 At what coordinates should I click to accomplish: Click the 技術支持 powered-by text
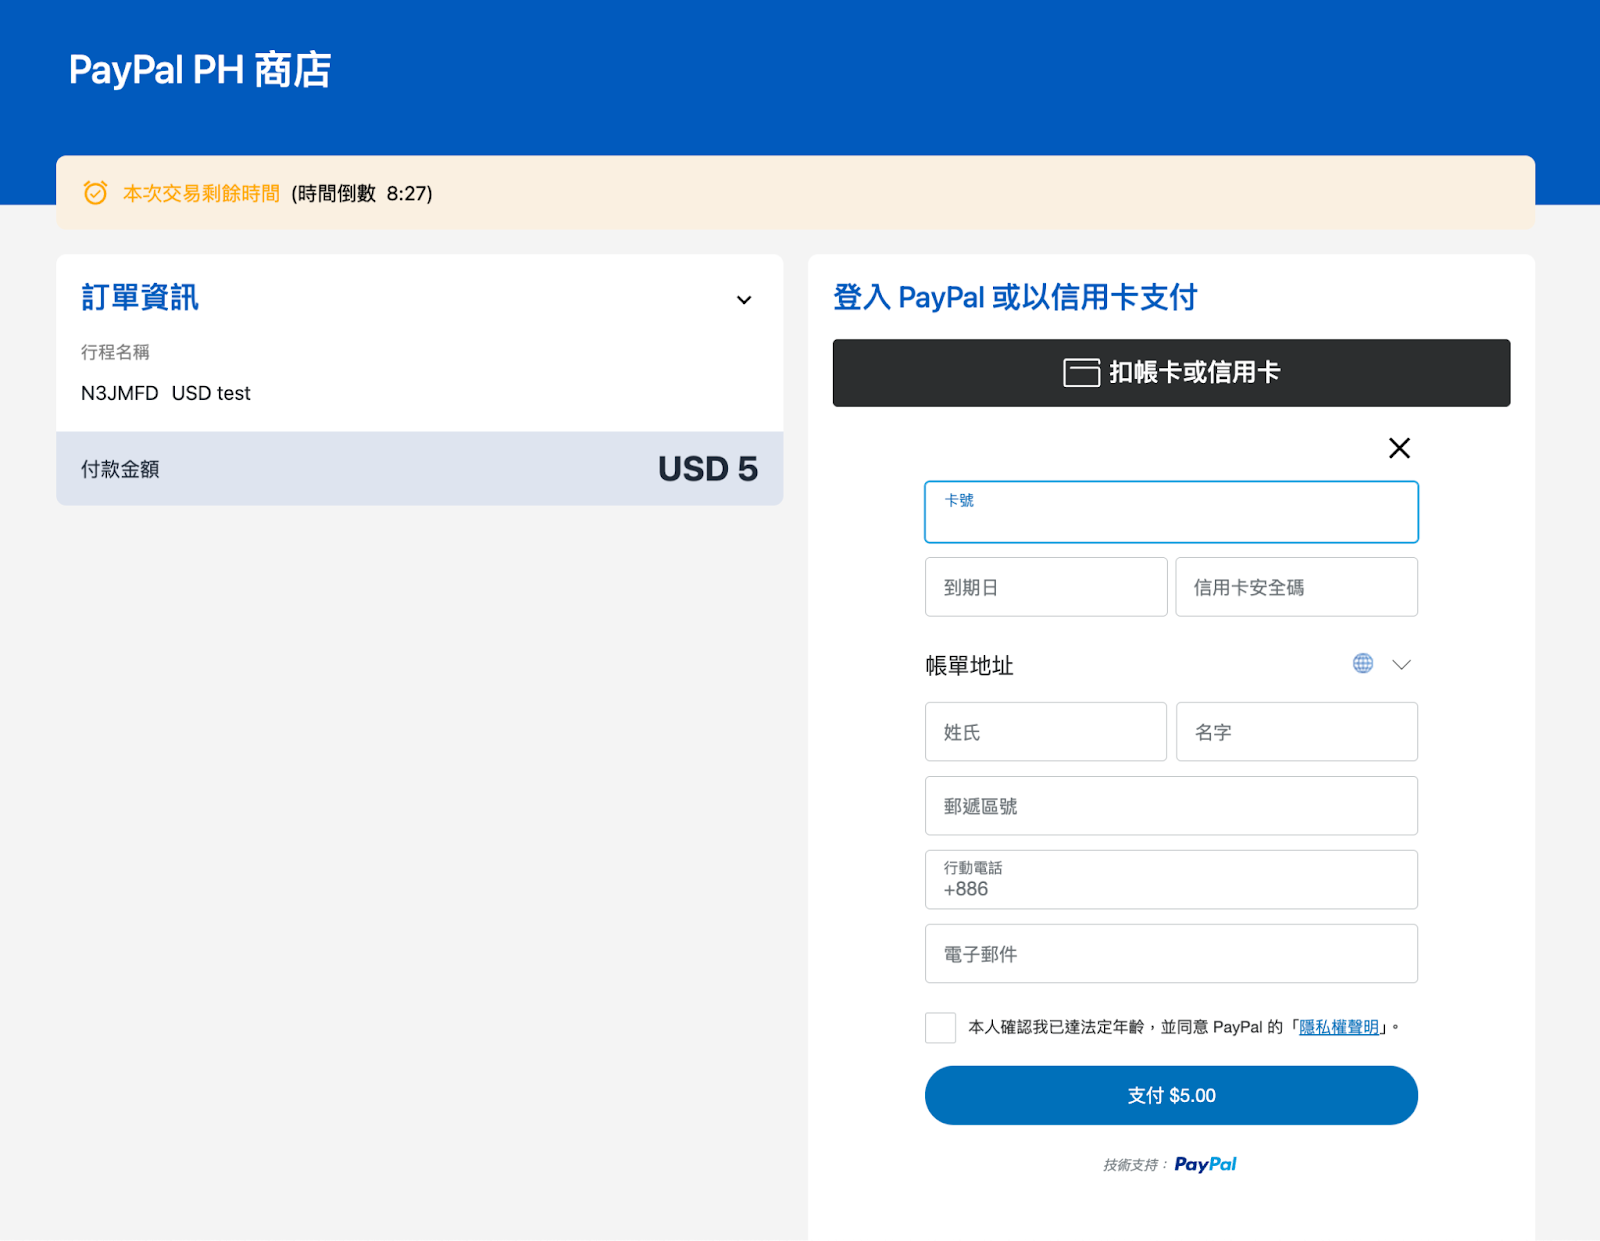[1134, 1165]
